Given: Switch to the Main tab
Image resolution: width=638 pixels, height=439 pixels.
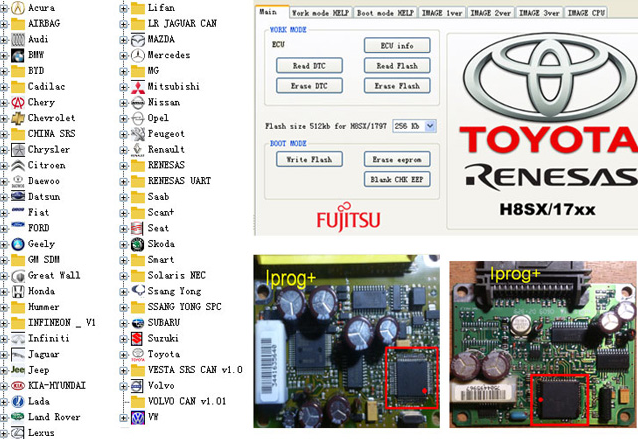Looking at the screenshot, I should [272, 12].
